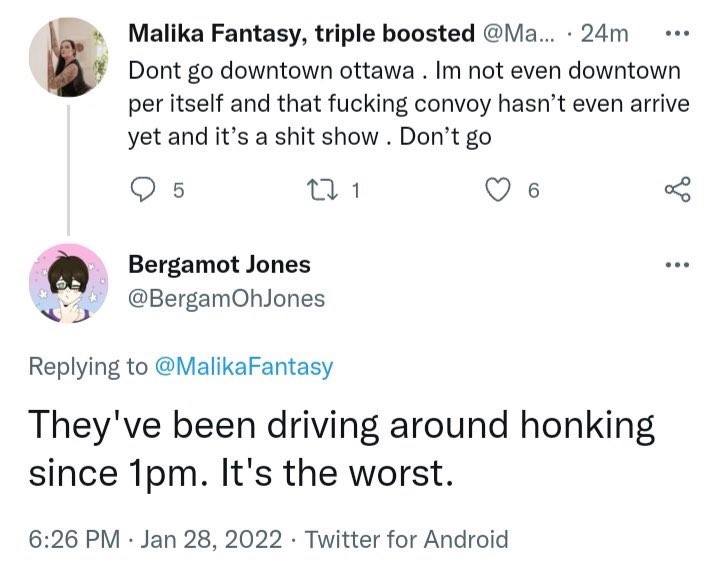Click the Malika Fantasy display name
The image size is (717, 574).
[302, 33]
